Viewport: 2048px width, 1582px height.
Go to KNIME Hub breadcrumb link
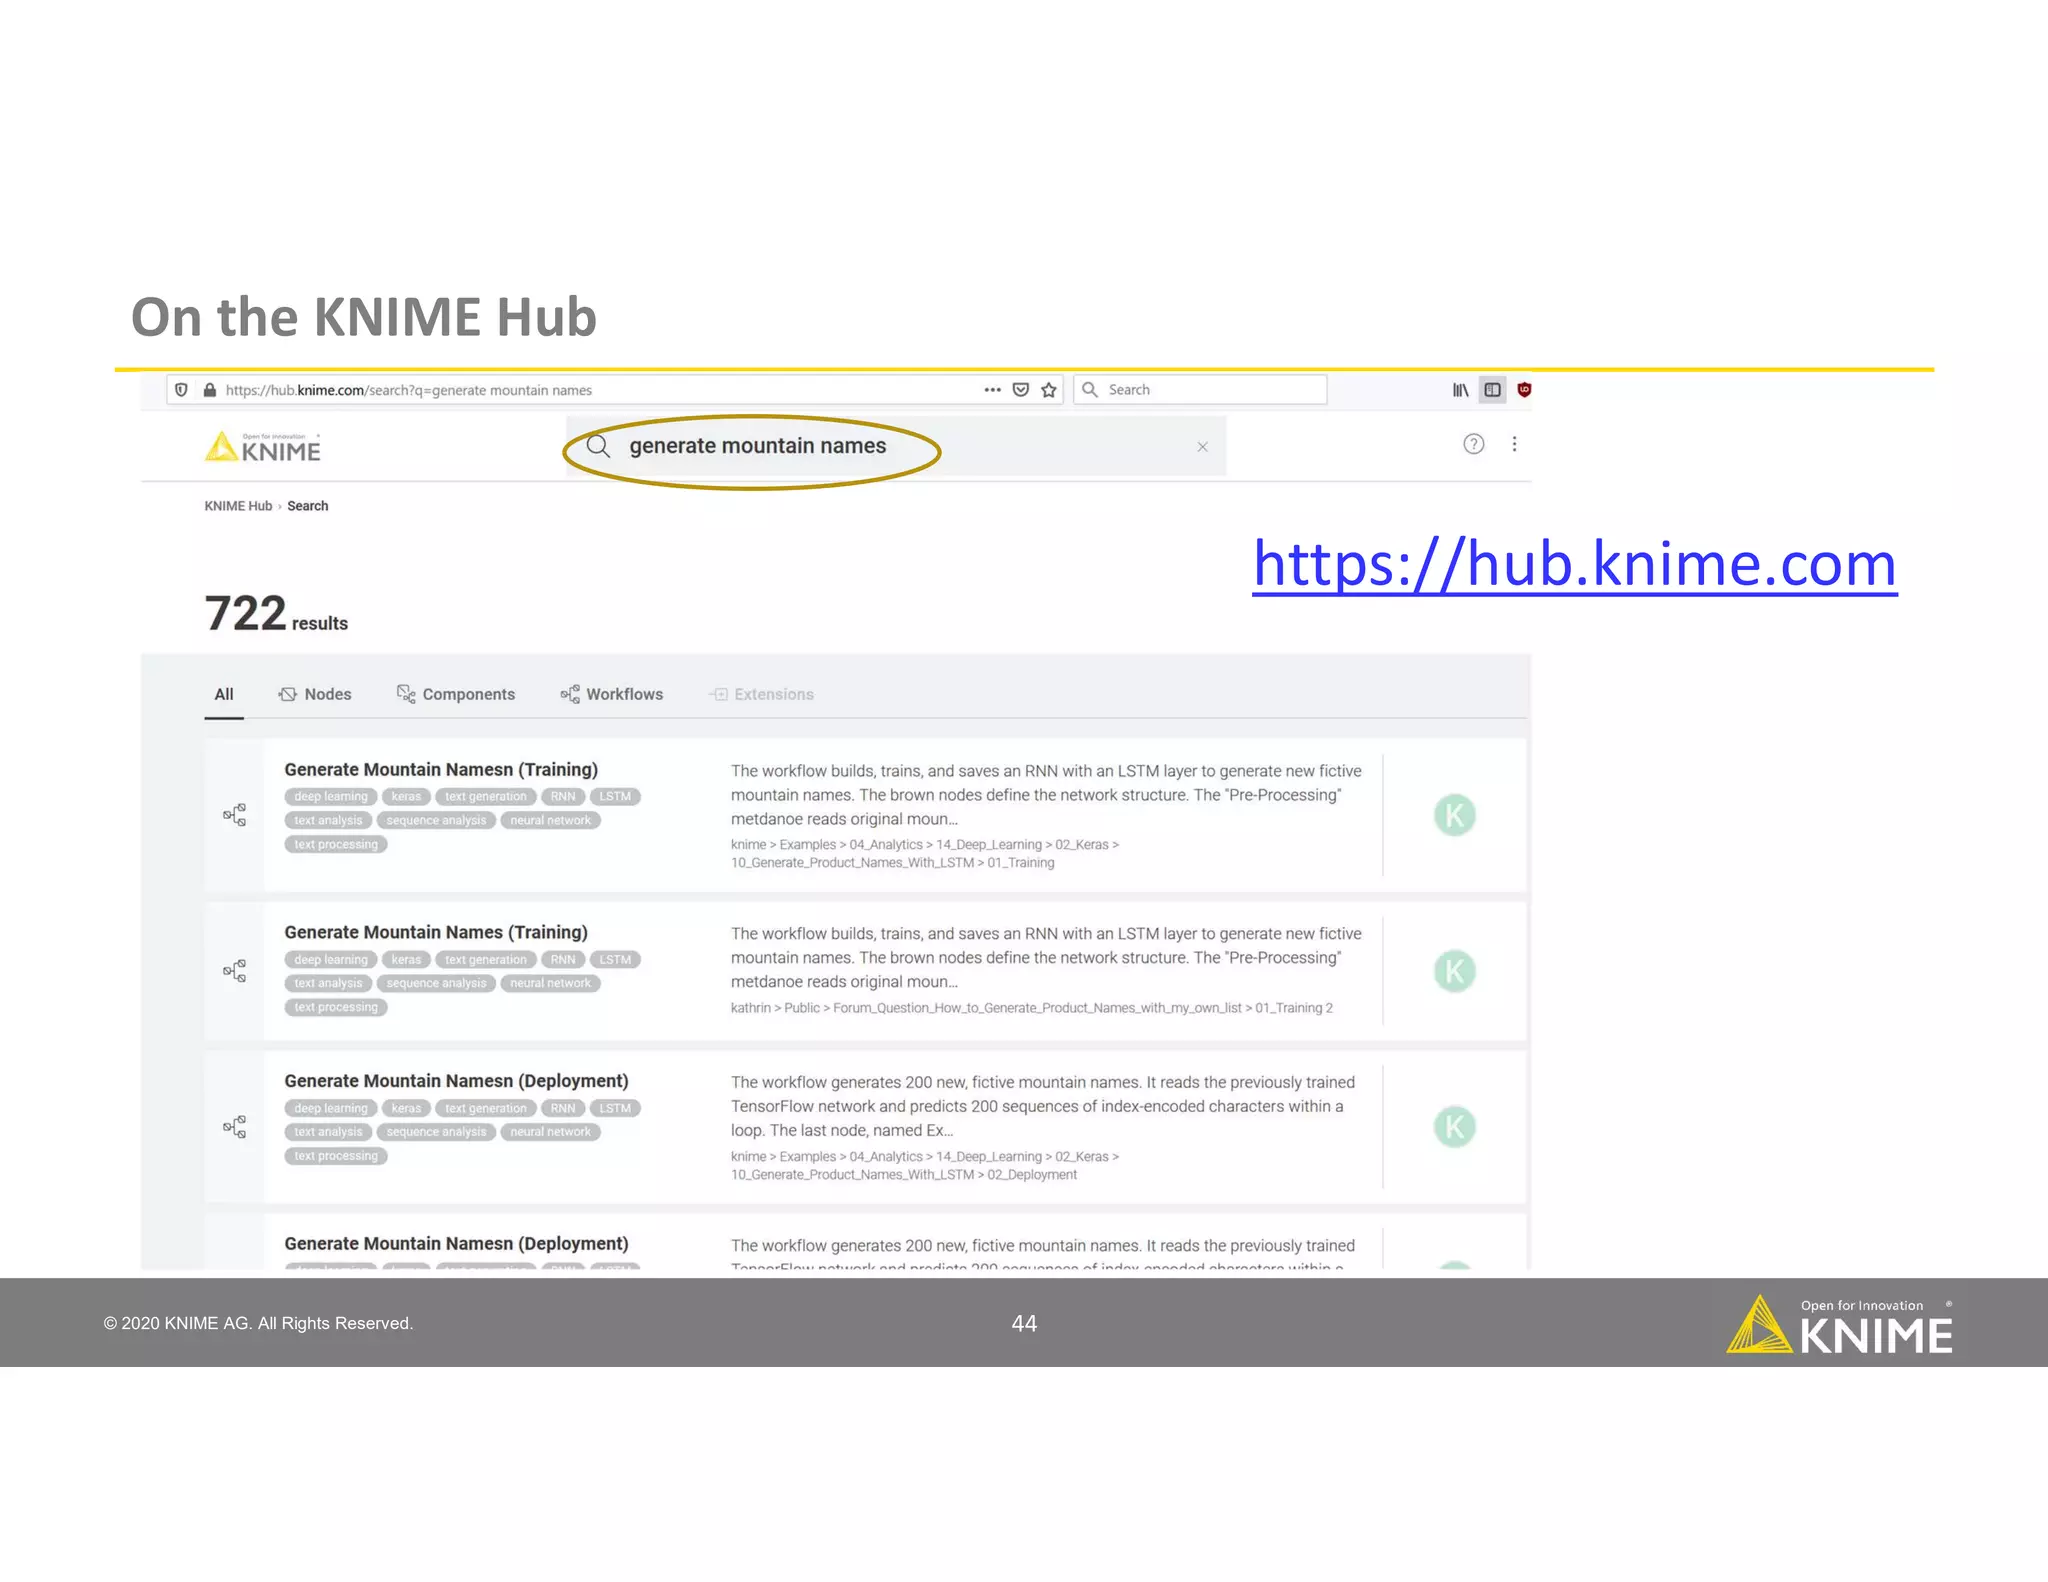(x=238, y=506)
